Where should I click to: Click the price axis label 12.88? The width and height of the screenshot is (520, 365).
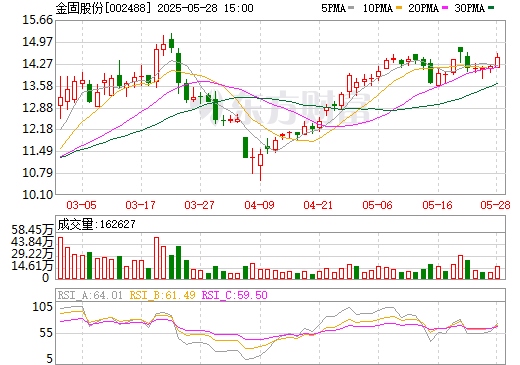click(x=38, y=108)
